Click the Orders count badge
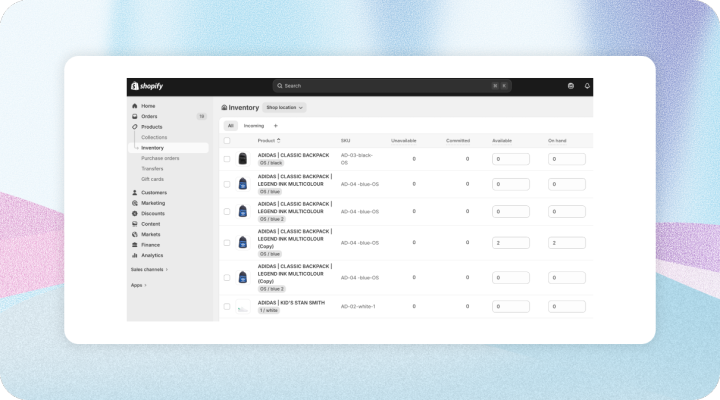This screenshot has height=400, width=720. pos(202,117)
